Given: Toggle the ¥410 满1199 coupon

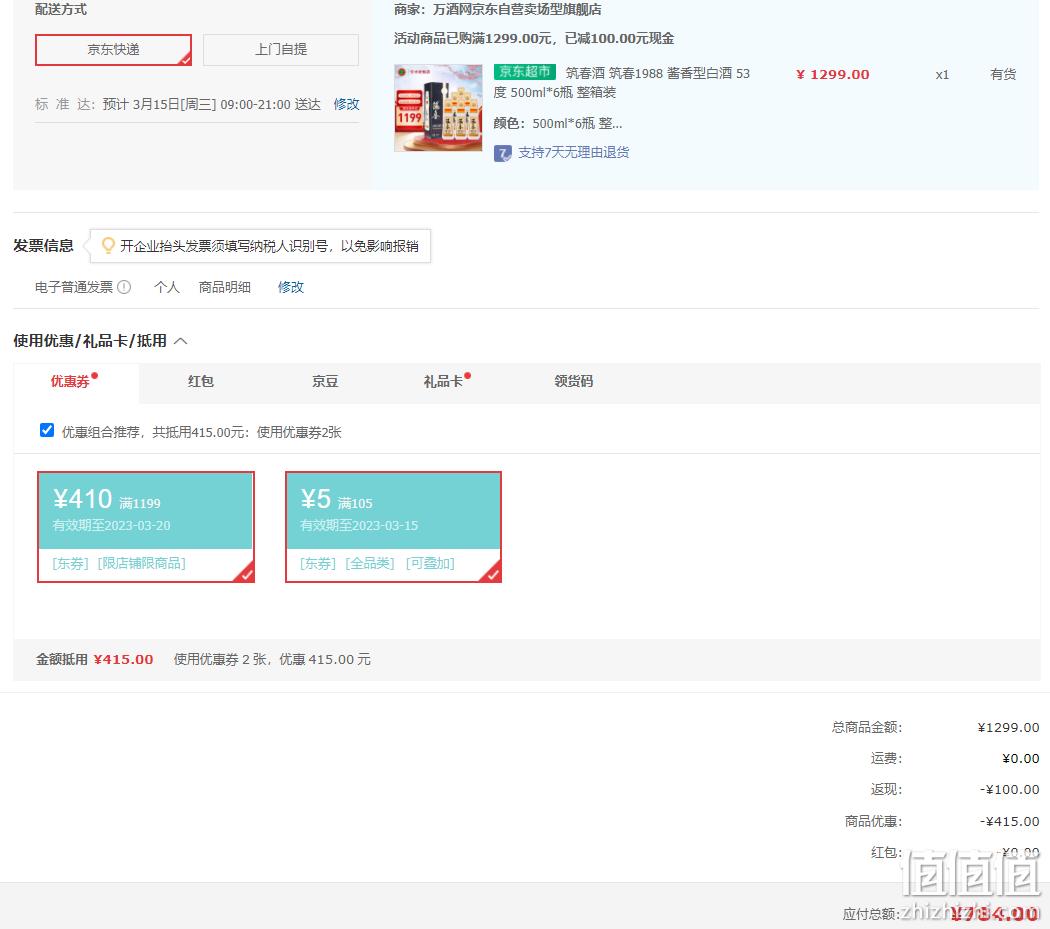Looking at the screenshot, I should [x=146, y=527].
